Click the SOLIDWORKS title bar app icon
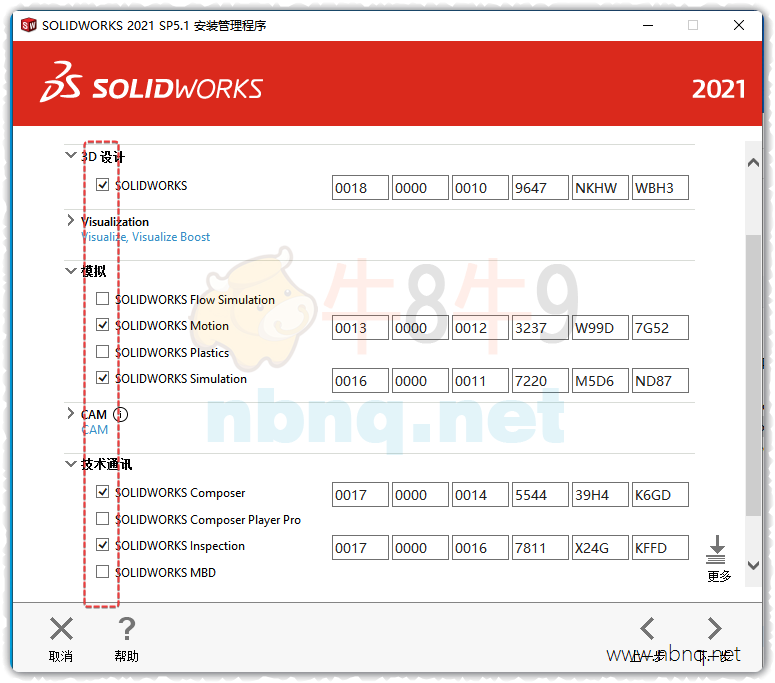The image size is (775, 683). (29, 25)
